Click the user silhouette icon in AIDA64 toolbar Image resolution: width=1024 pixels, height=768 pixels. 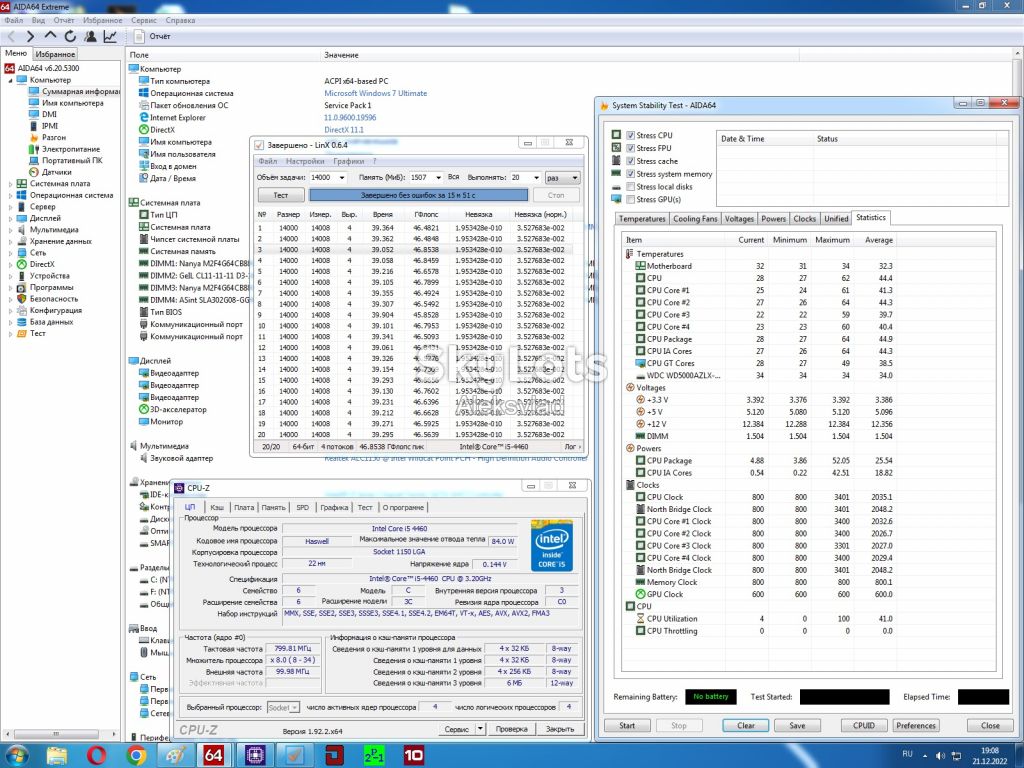[90, 37]
